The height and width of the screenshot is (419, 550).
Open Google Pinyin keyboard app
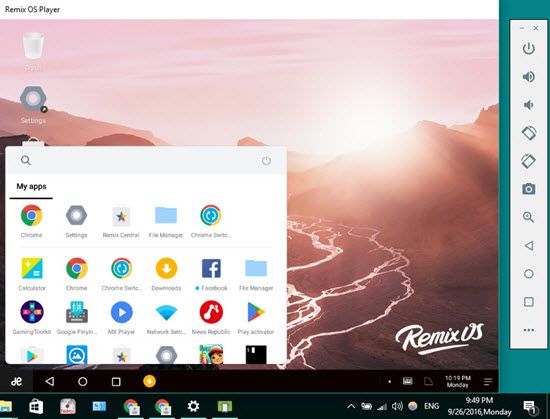(x=77, y=317)
